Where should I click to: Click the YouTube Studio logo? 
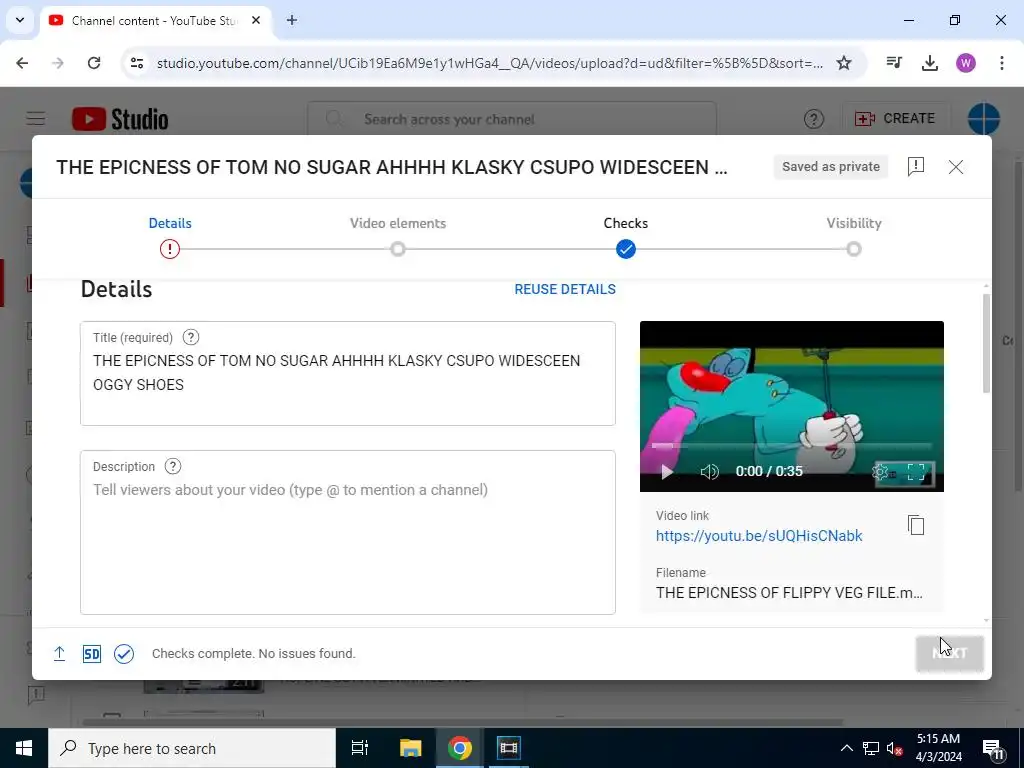coord(120,119)
